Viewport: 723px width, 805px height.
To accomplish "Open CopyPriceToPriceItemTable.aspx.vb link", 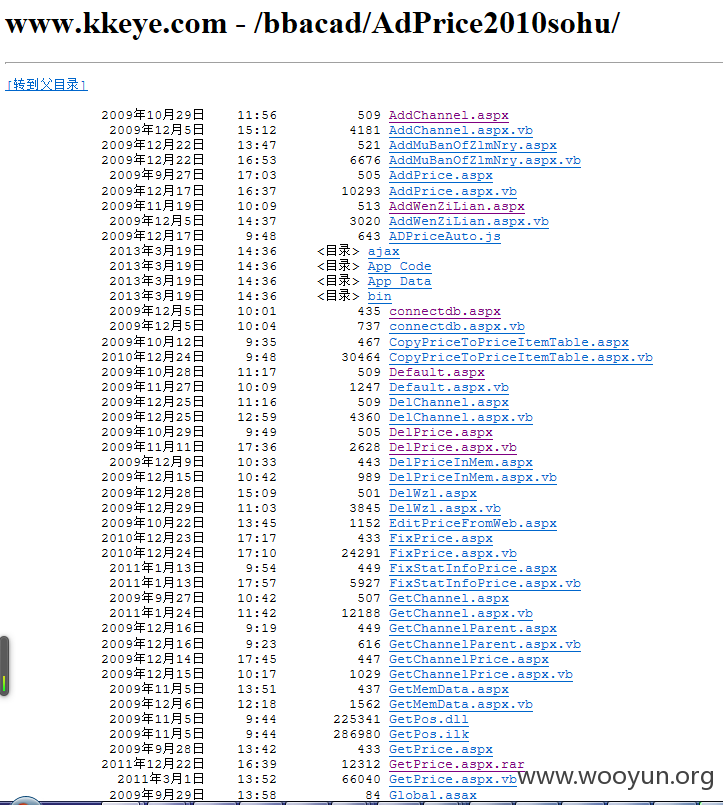I will point(521,357).
